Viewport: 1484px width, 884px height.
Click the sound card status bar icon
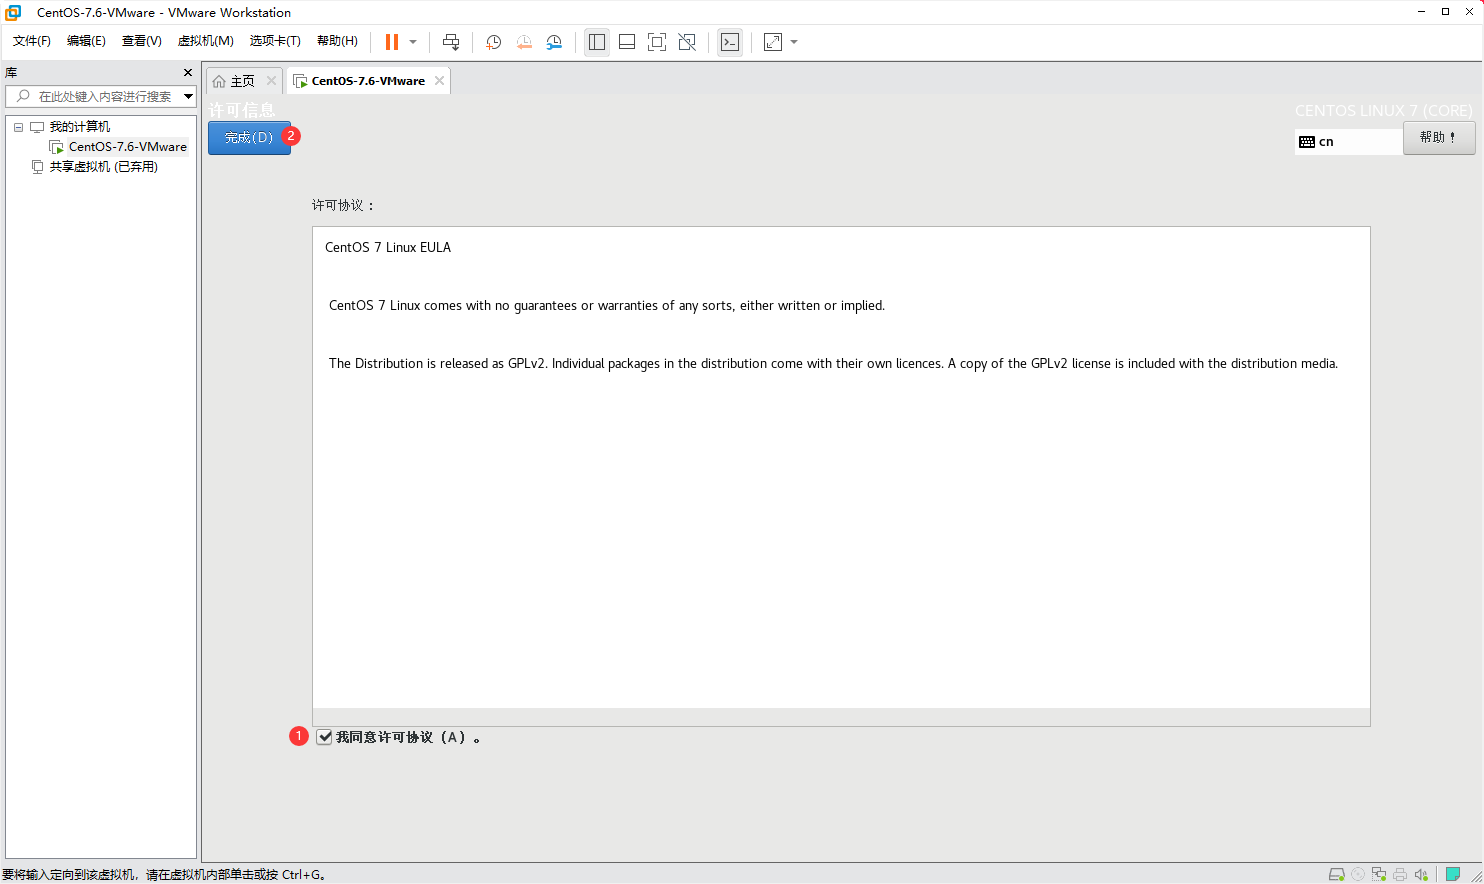click(x=1421, y=874)
